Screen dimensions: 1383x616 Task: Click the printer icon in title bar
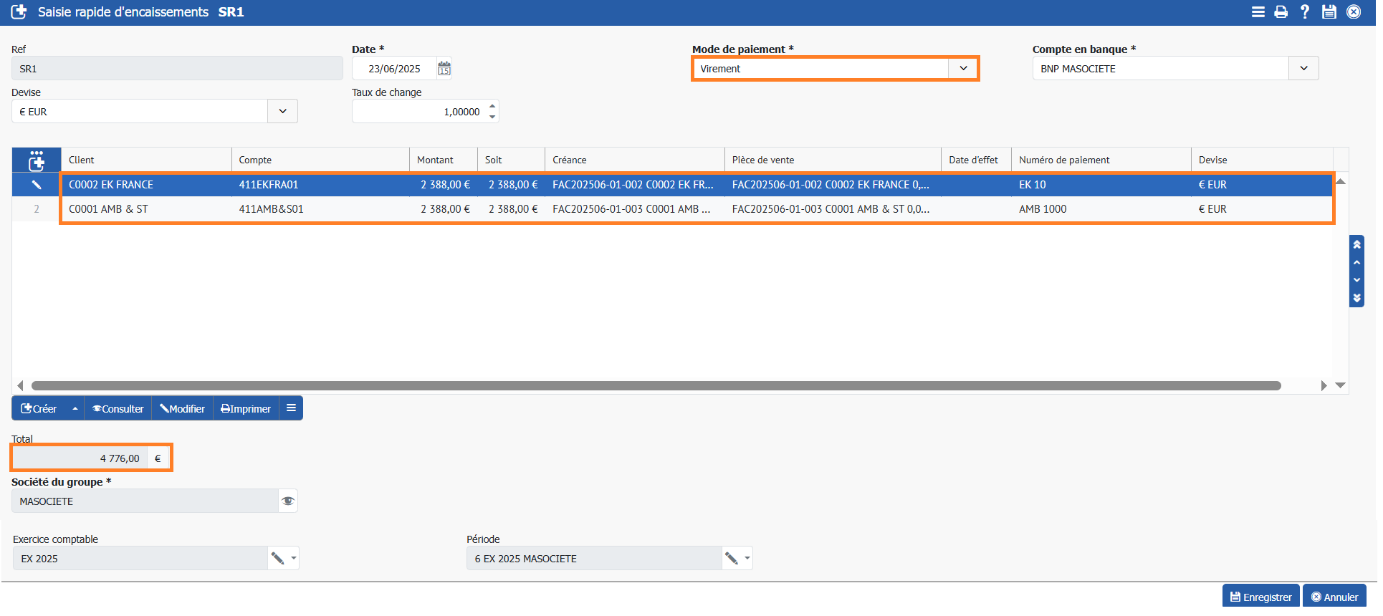1280,12
